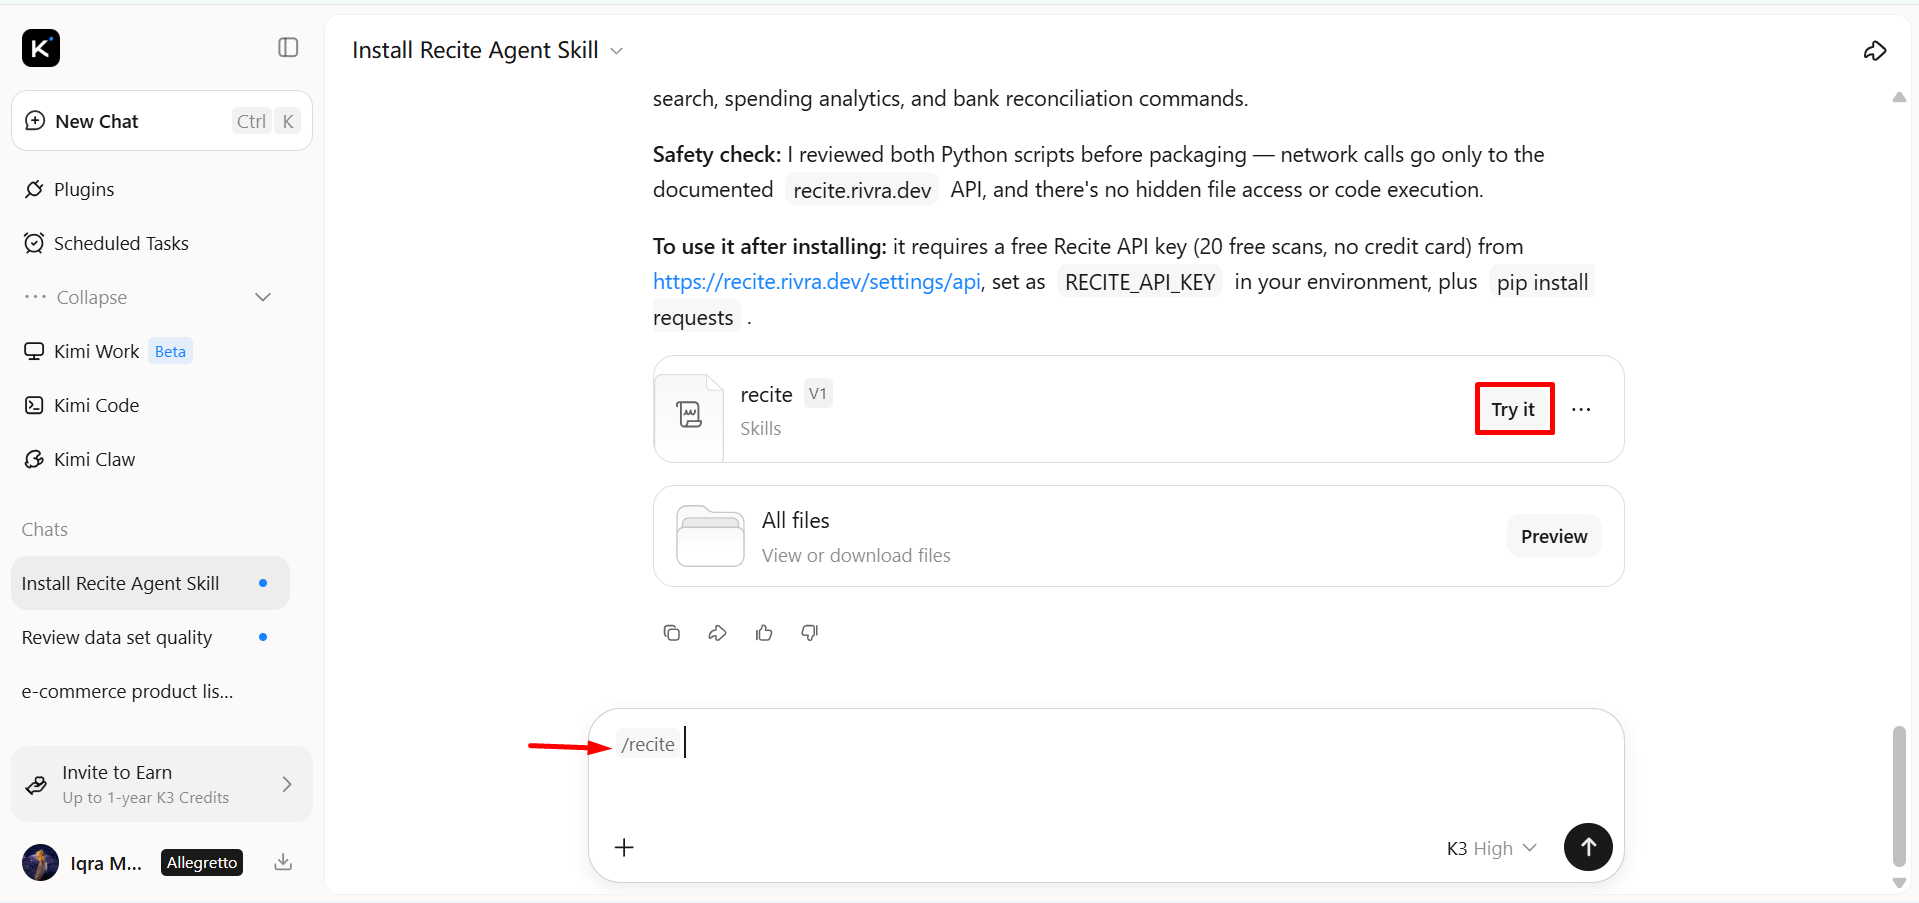
Task: Click the Kimi Claw icon
Action: [x=34, y=459]
